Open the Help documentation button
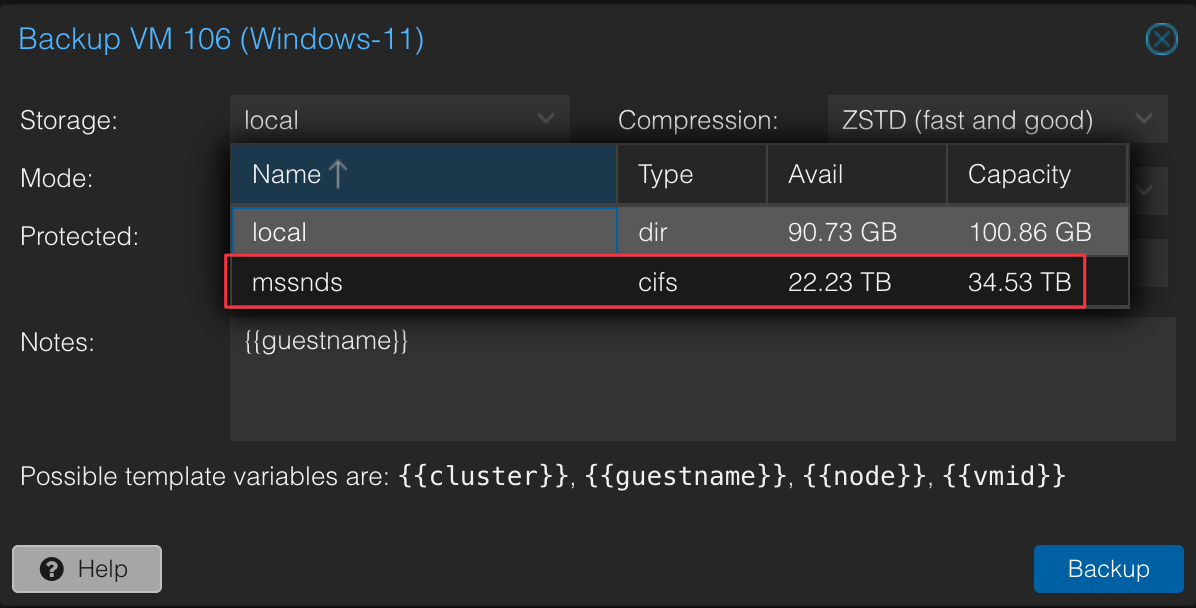The height and width of the screenshot is (608, 1196). point(87,569)
